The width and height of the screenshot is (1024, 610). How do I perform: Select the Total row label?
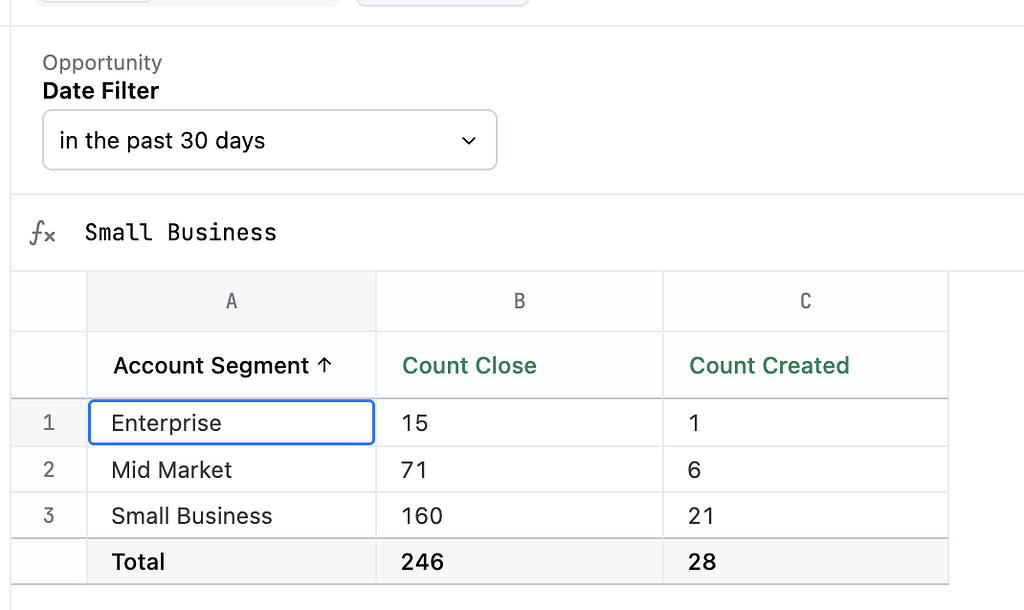pyautogui.click(x=137, y=561)
